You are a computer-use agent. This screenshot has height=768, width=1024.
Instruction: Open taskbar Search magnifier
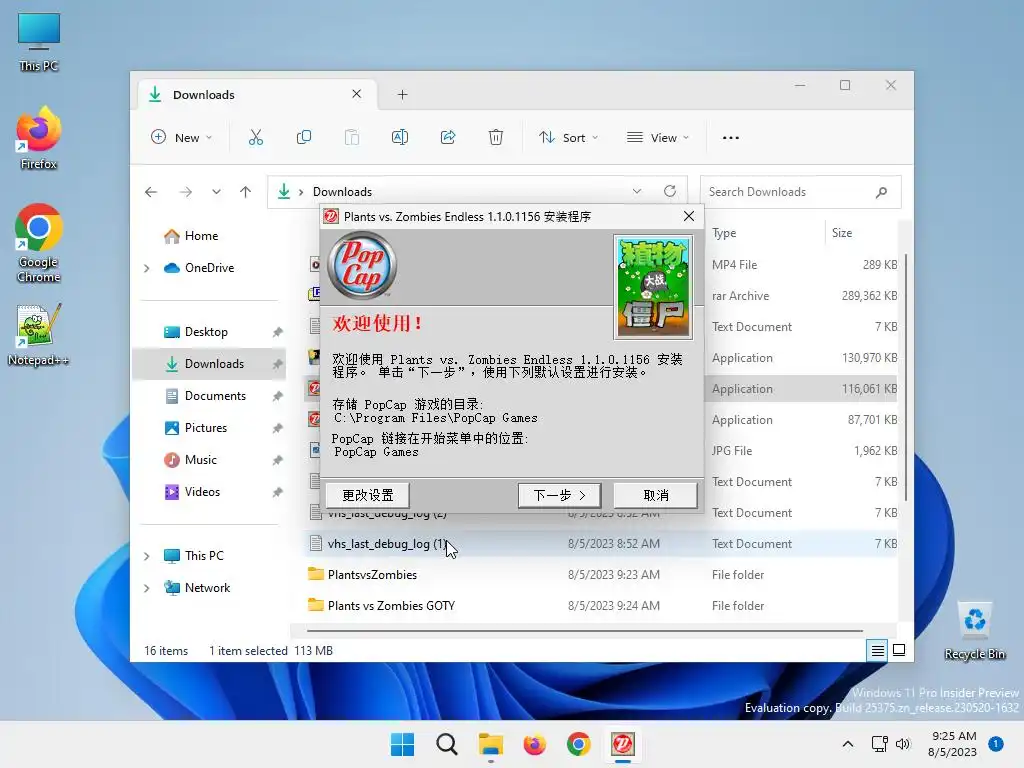coord(447,744)
